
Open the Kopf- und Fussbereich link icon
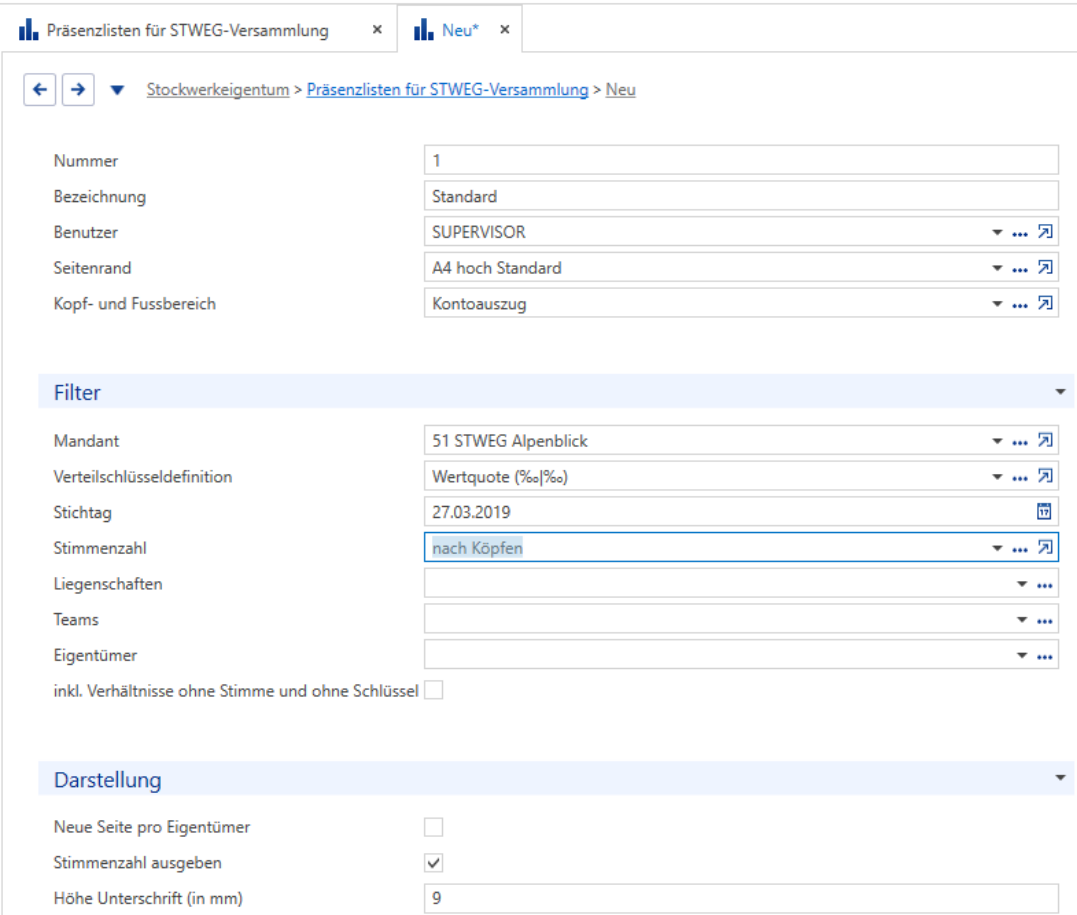1045,304
